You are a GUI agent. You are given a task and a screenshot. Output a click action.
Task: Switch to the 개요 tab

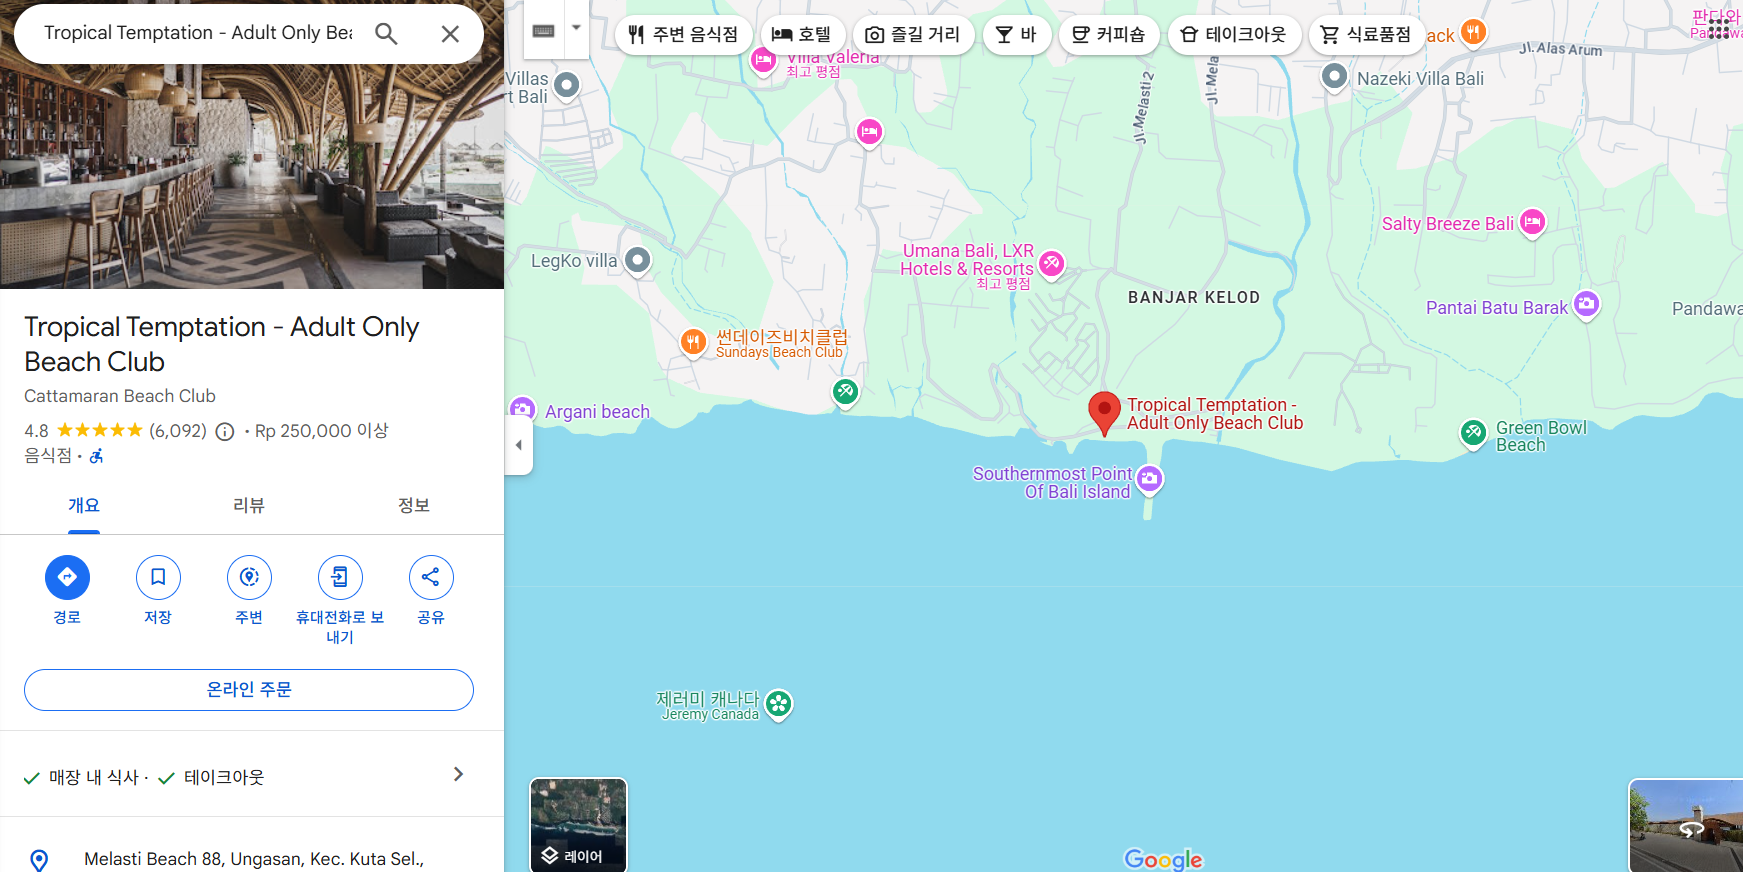click(x=84, y=506)
